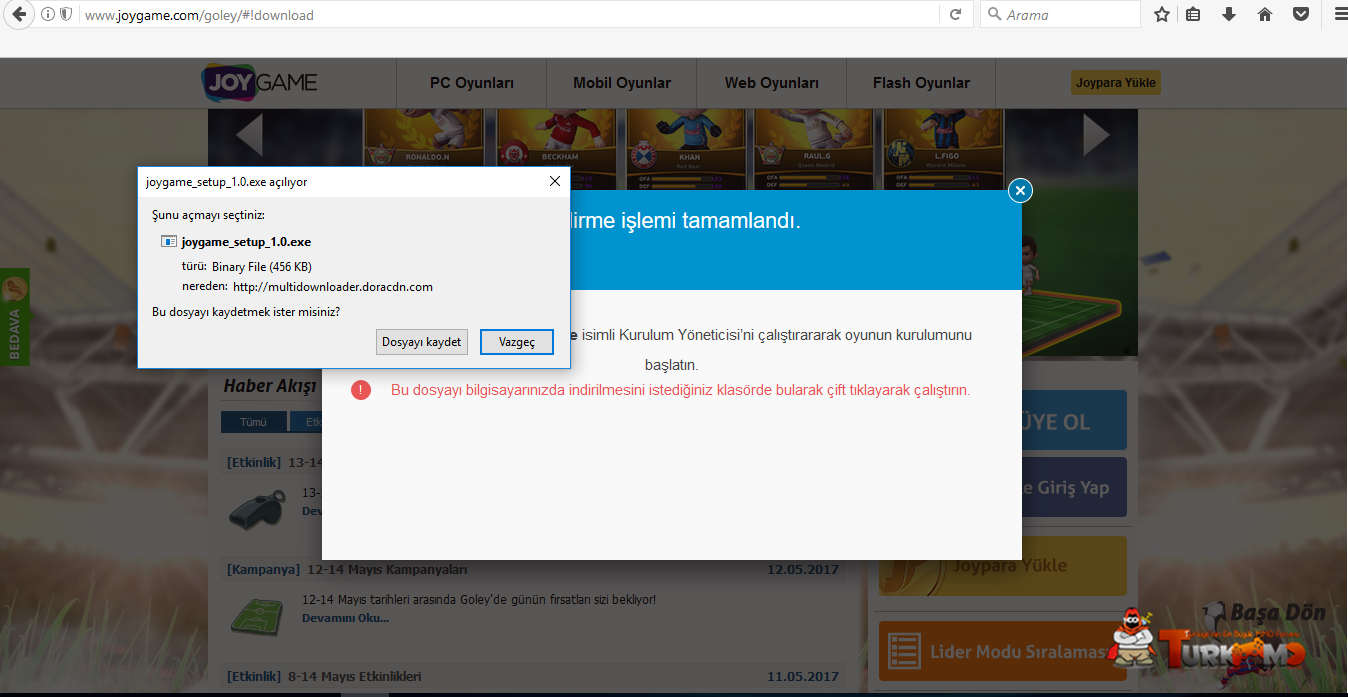Click the yellow Joypara Yükle sidebar button
The image size is (1348, 697).
tap(1003, 566)
